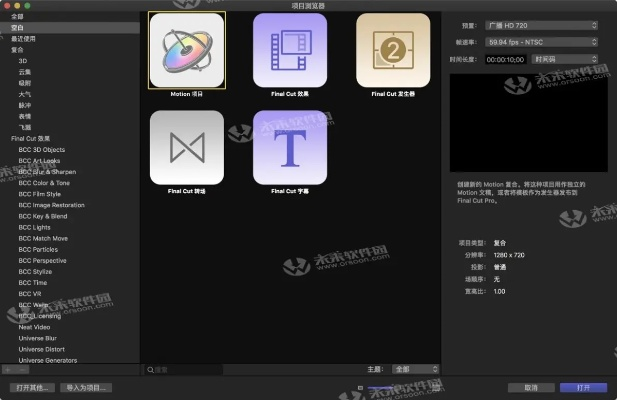Adjust the thumbnail size slider
The image size is (617, 400).
pos(384,387)
